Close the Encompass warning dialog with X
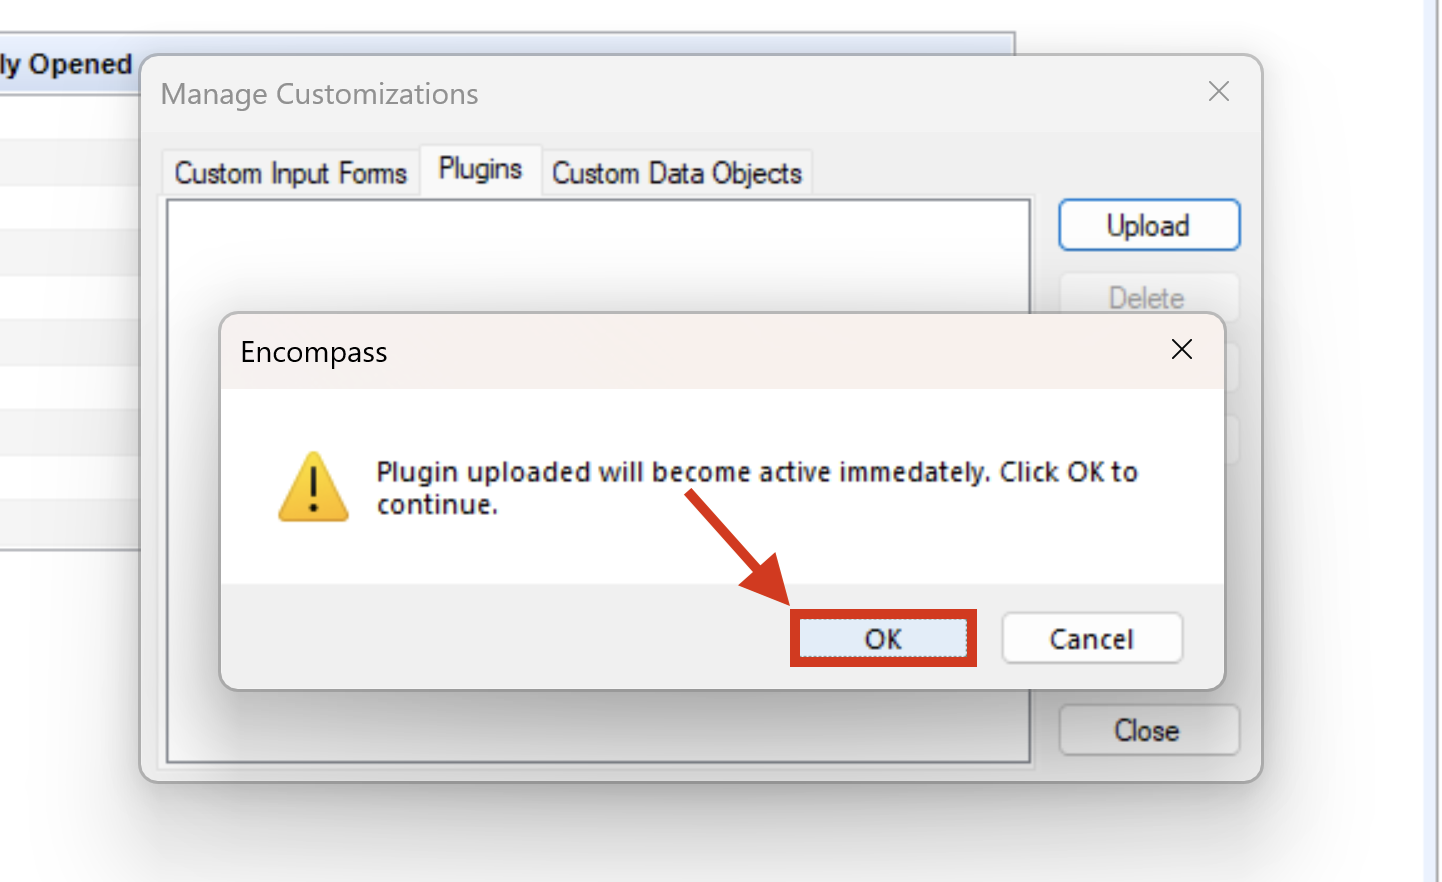 pyautogui.click(x=1181, y=350)
